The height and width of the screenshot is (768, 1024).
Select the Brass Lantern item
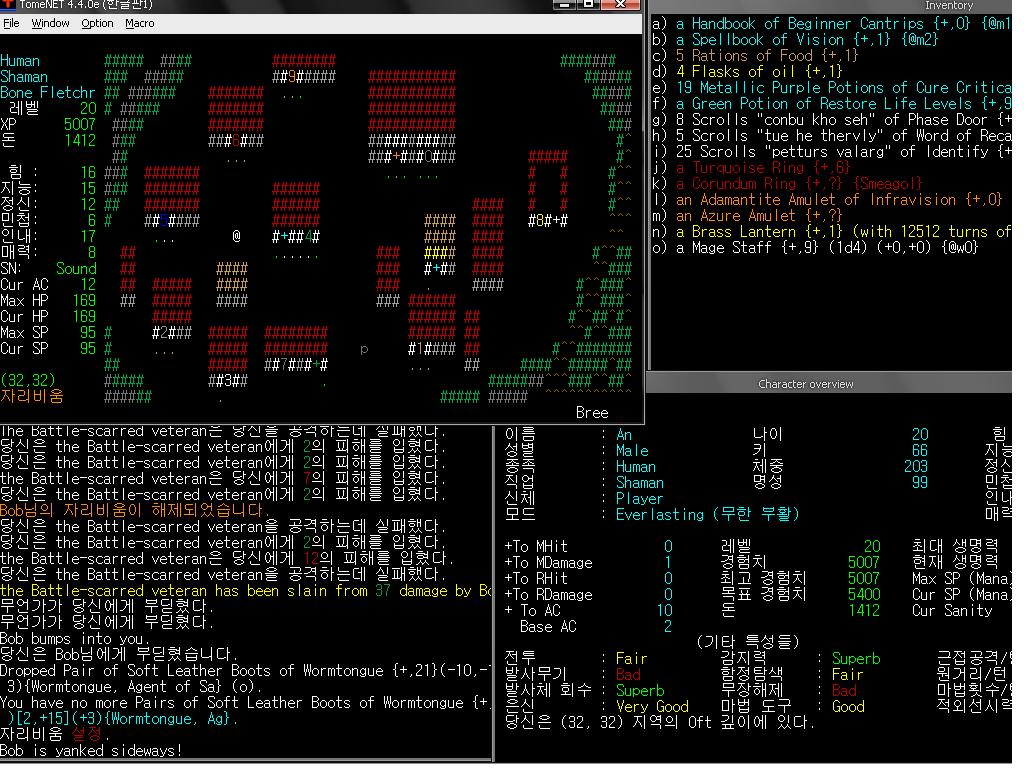831,232
